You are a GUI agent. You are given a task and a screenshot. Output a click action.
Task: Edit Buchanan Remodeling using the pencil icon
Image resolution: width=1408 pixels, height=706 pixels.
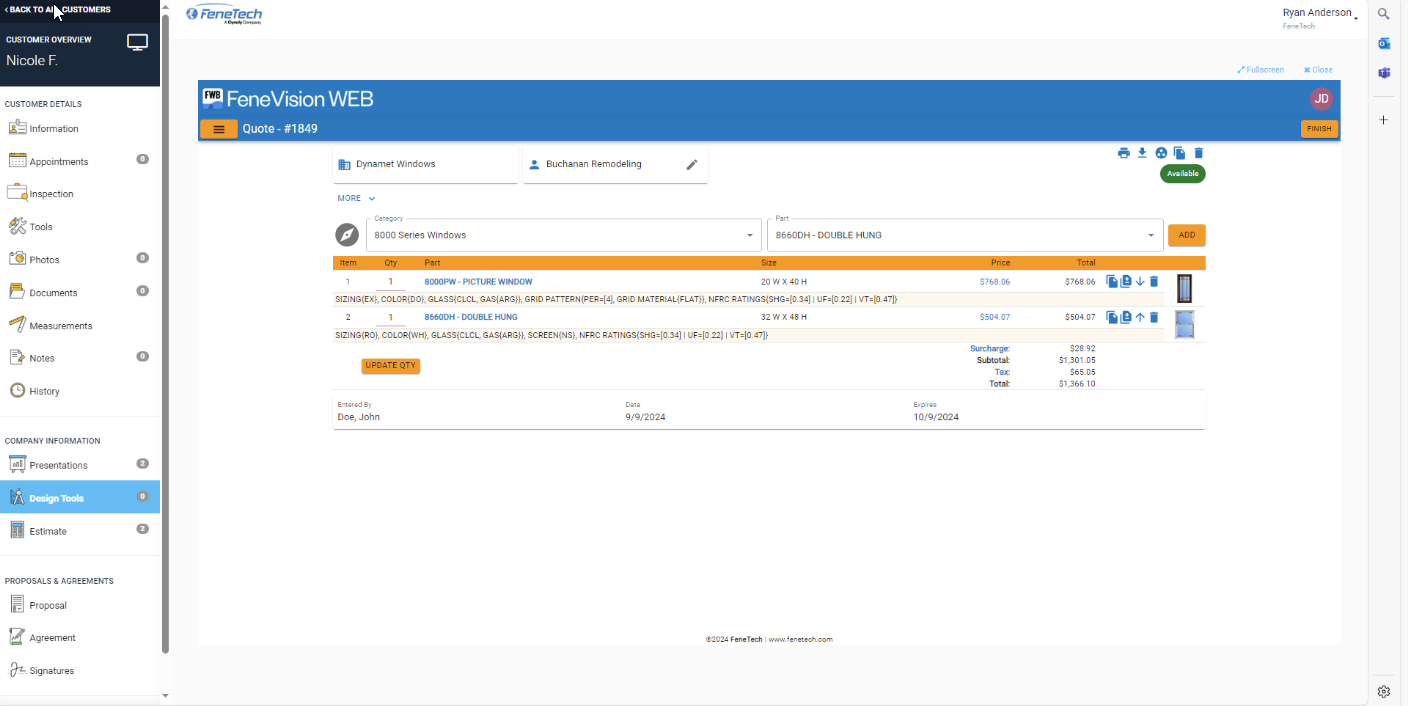[692, 164]
